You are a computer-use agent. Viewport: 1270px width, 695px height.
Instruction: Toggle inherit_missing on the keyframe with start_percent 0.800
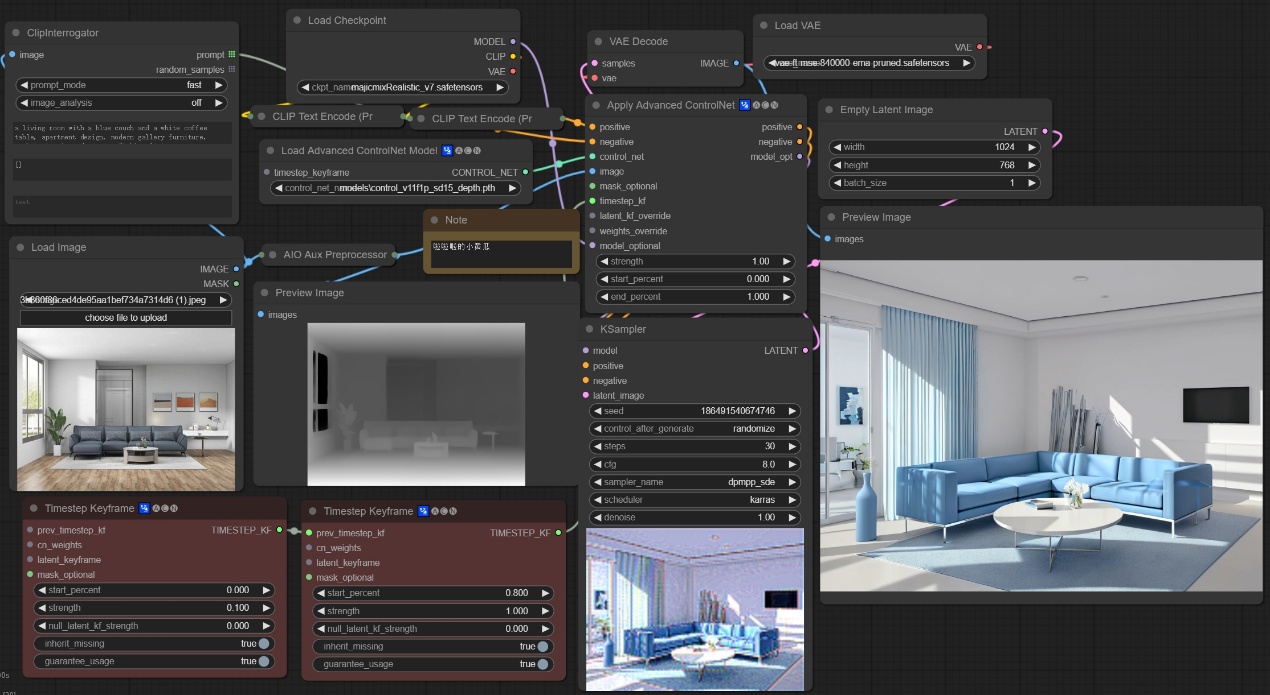tap(542, 647)
